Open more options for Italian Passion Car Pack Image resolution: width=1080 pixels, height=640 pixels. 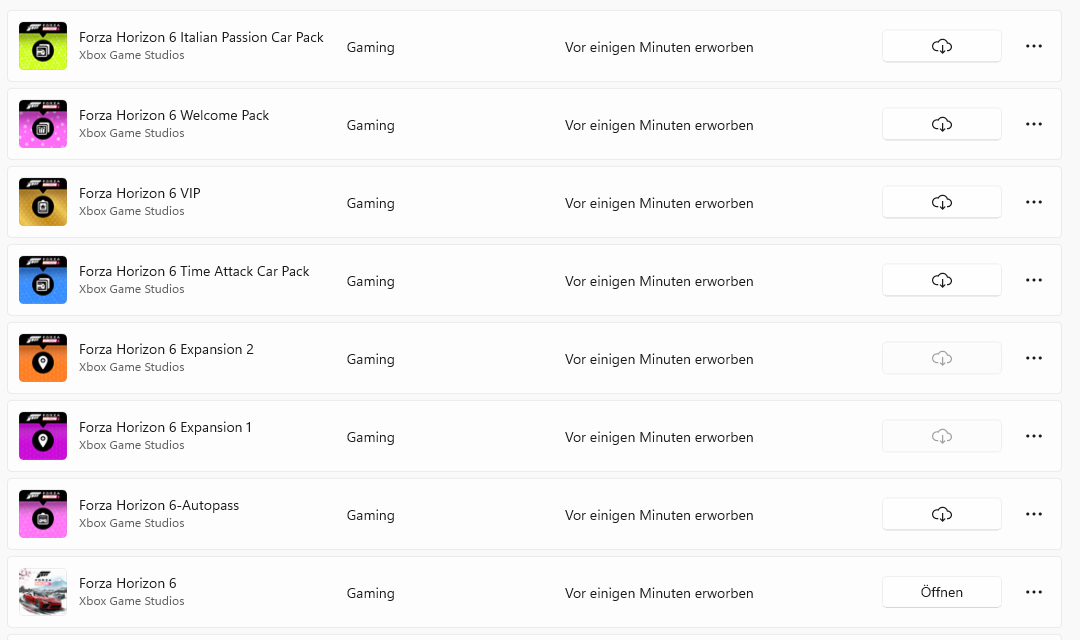(x=1034, y=46)
